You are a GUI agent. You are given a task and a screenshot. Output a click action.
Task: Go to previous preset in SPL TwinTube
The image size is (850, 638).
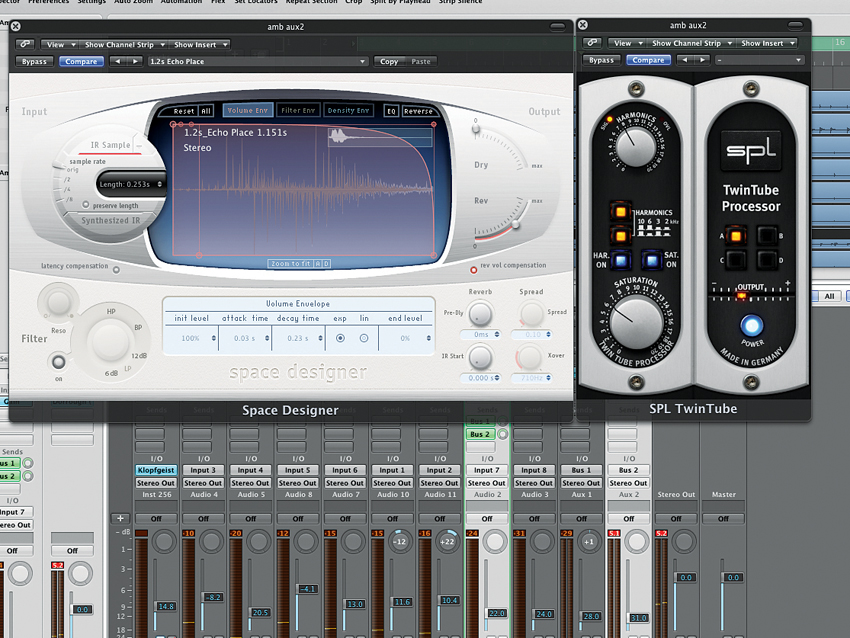685,60
